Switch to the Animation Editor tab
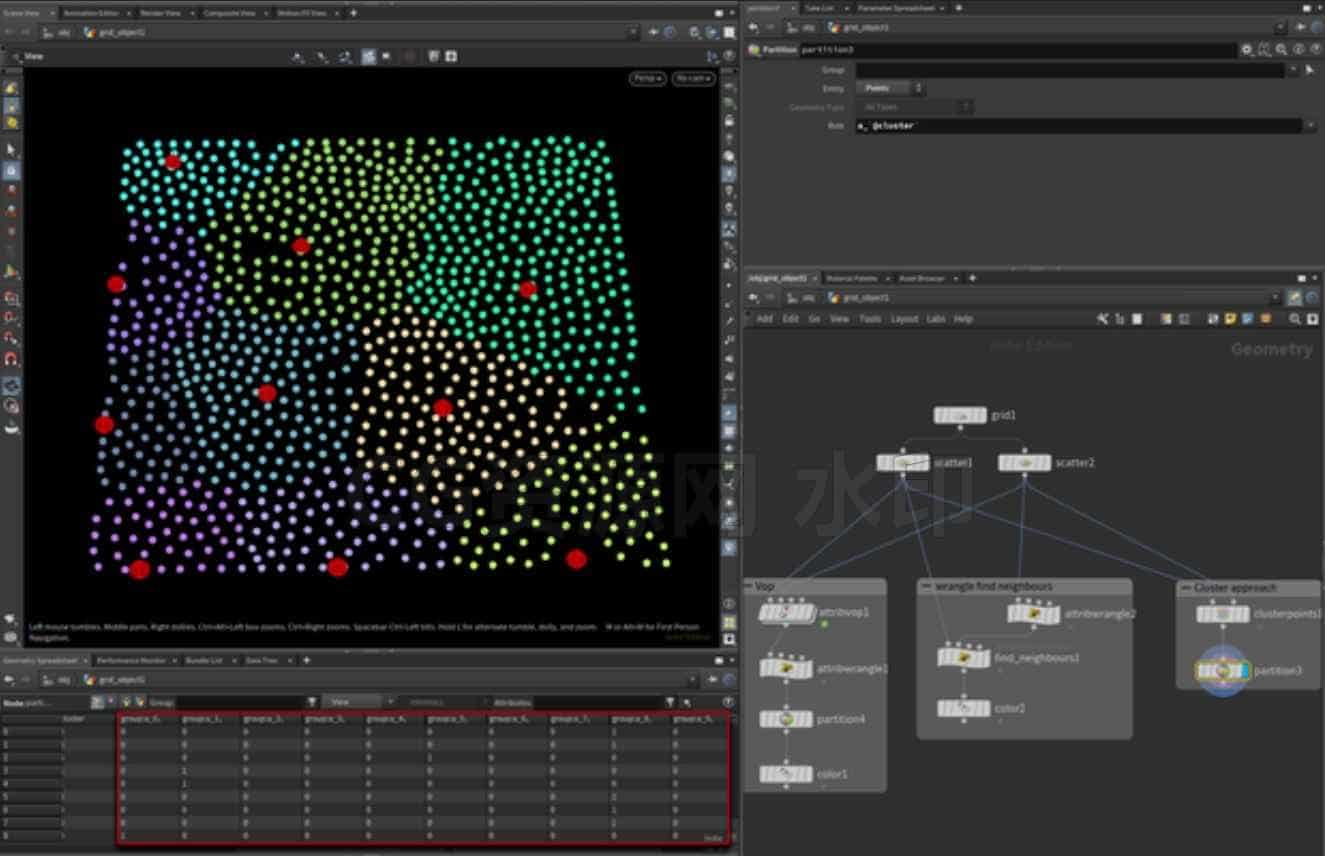1325x856 pixels. [93, 13]
